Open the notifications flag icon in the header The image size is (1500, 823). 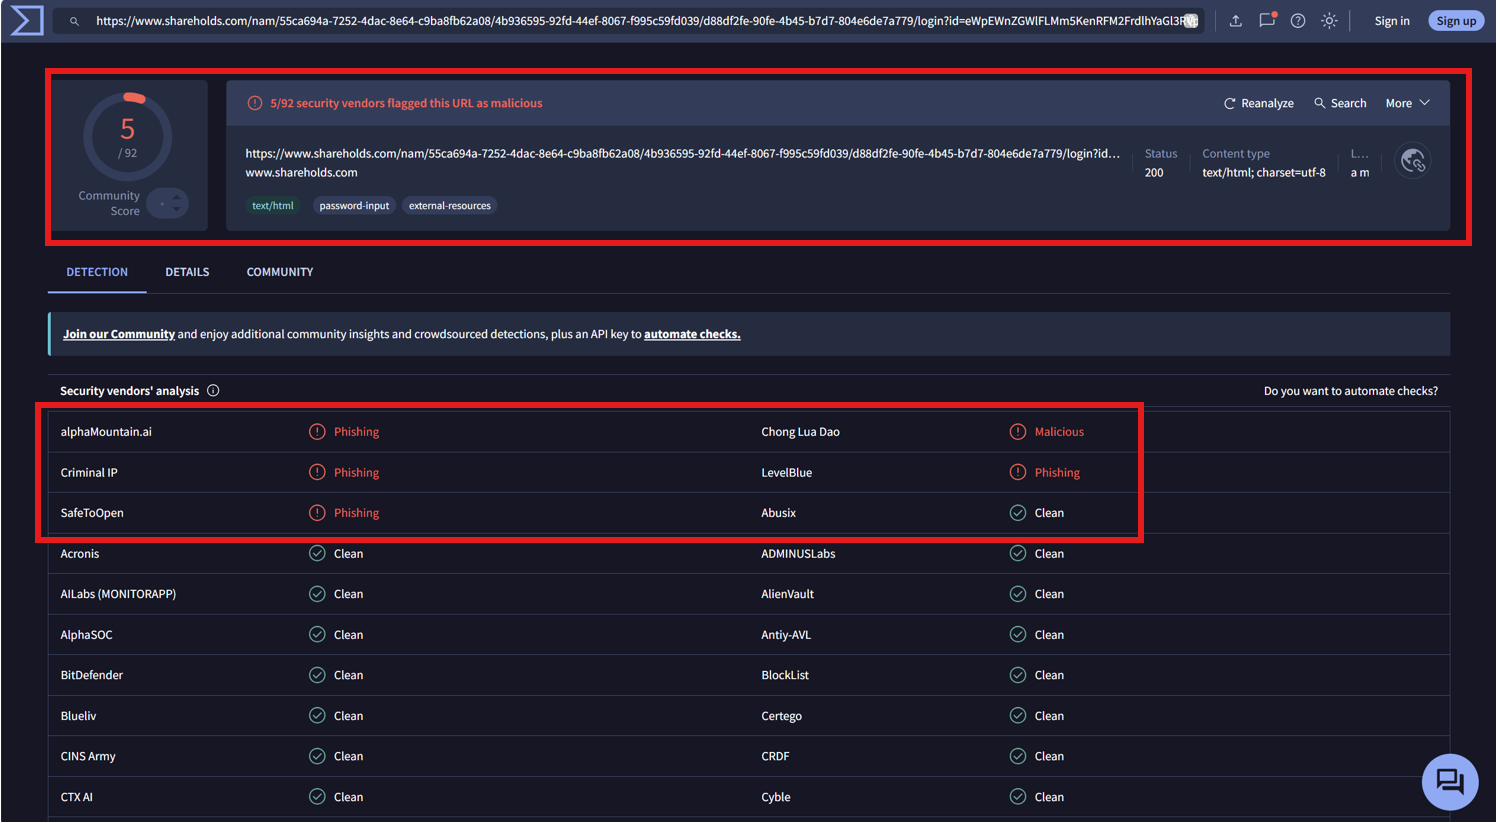point(1267,20)
